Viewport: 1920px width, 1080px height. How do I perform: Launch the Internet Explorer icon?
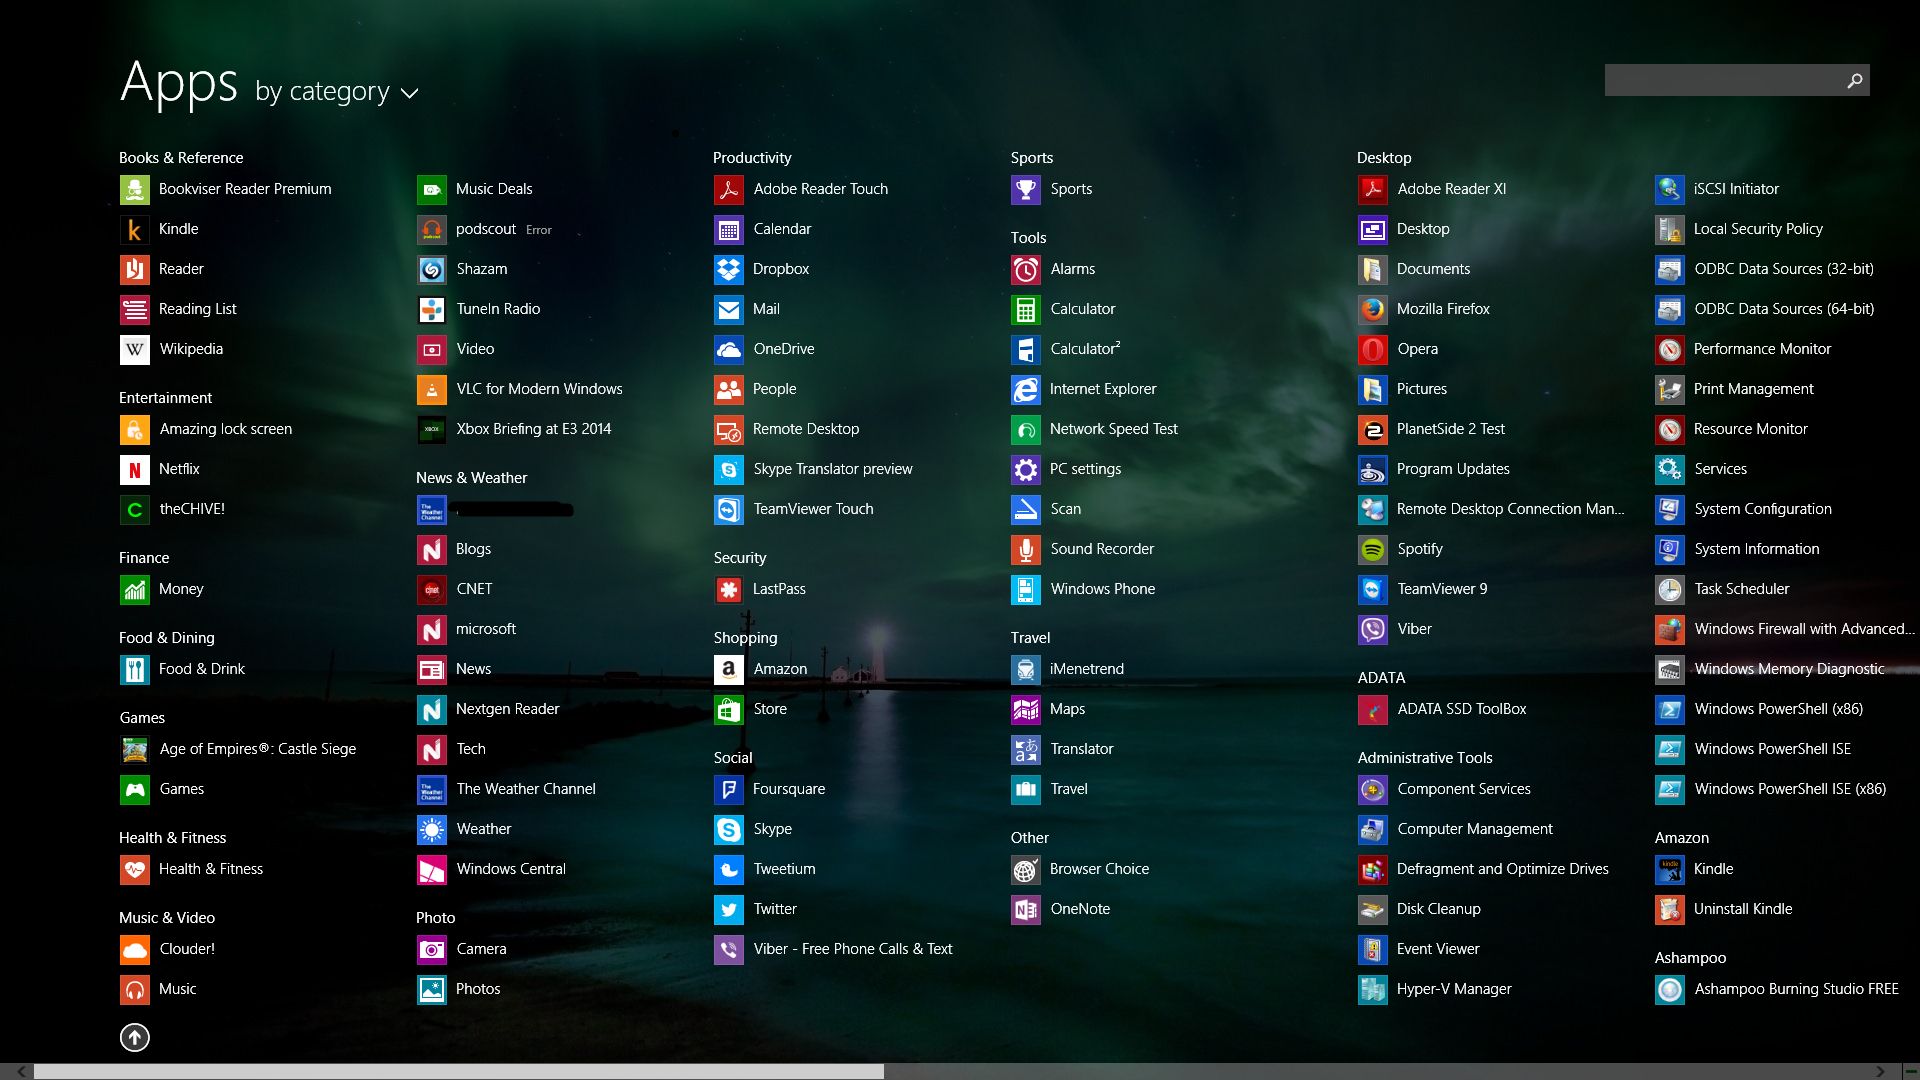pos(1025,390)
